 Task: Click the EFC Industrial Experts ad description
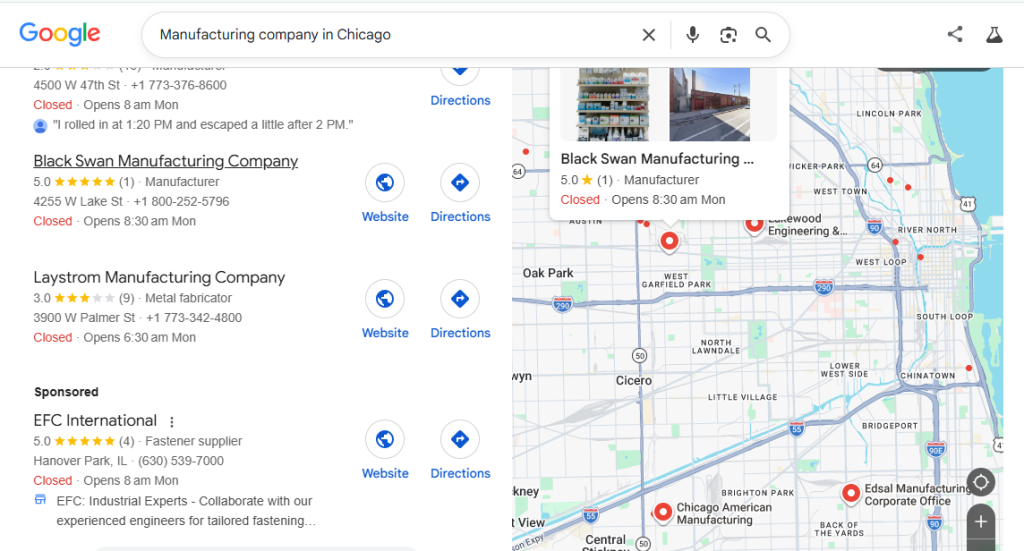[186, 511]
